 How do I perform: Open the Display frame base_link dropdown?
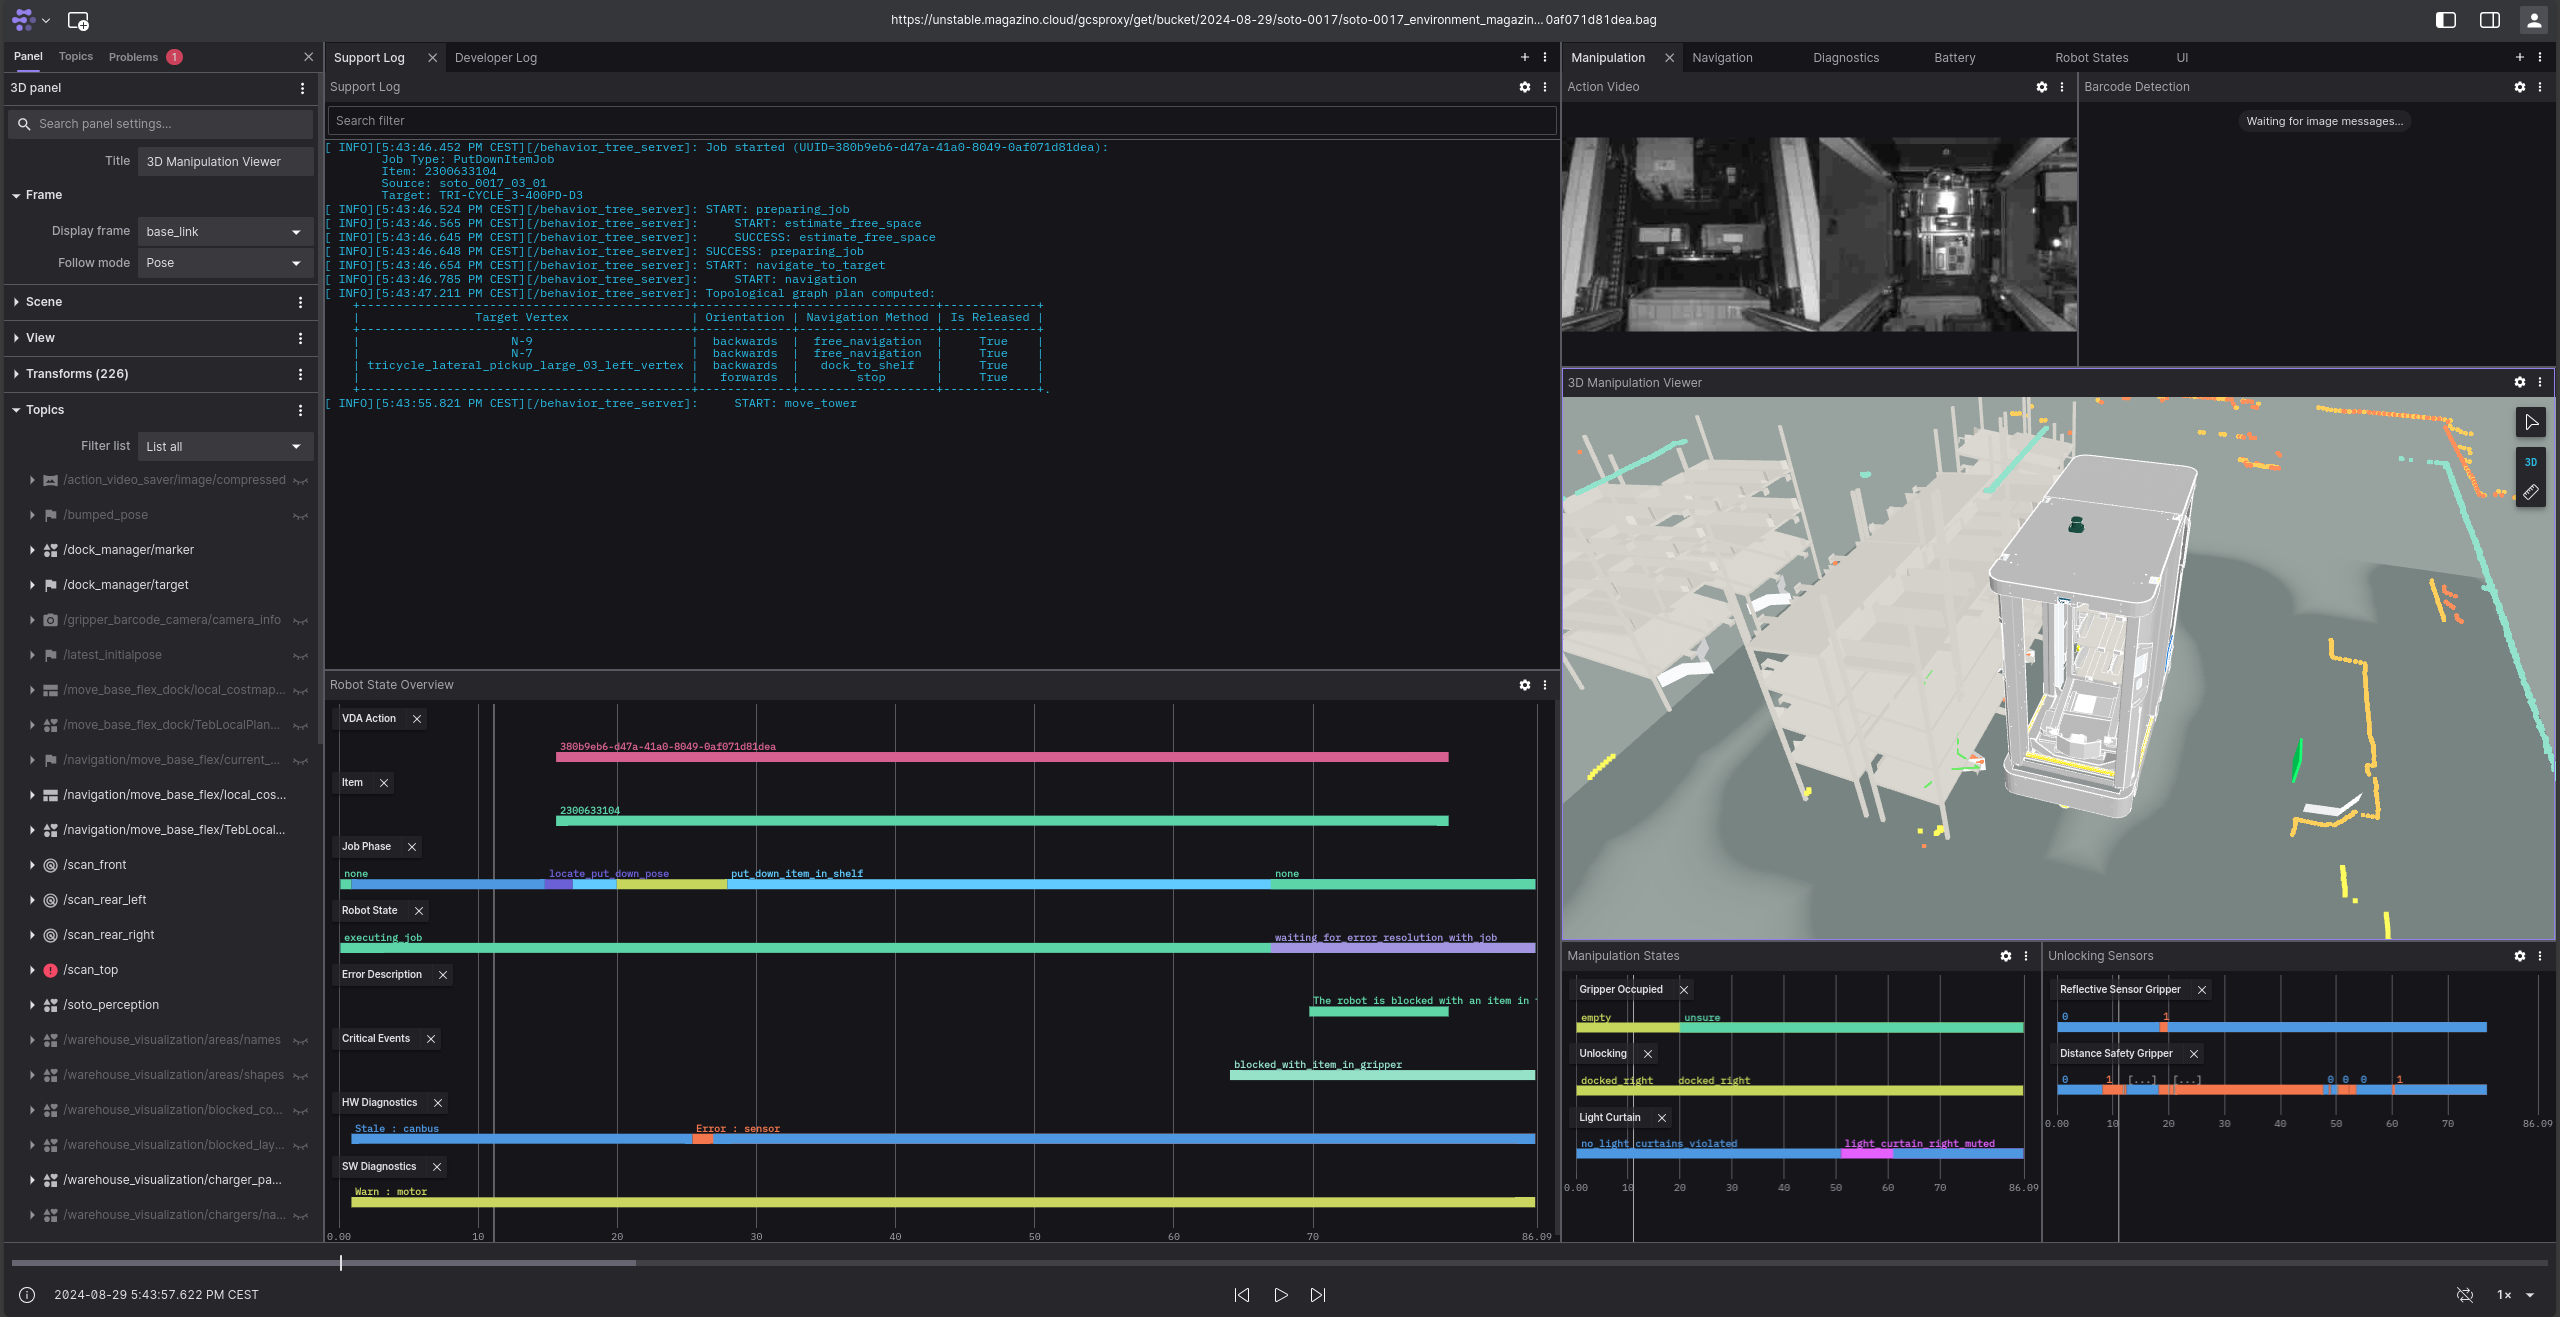coord(224,232)
